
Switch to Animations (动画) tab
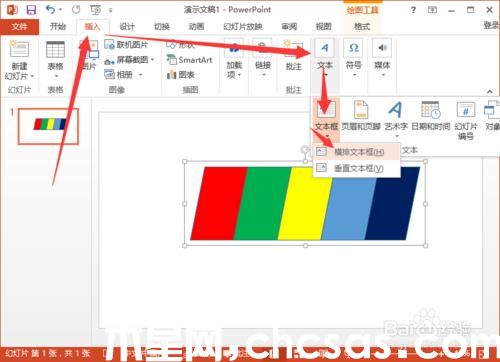[196, 26]
